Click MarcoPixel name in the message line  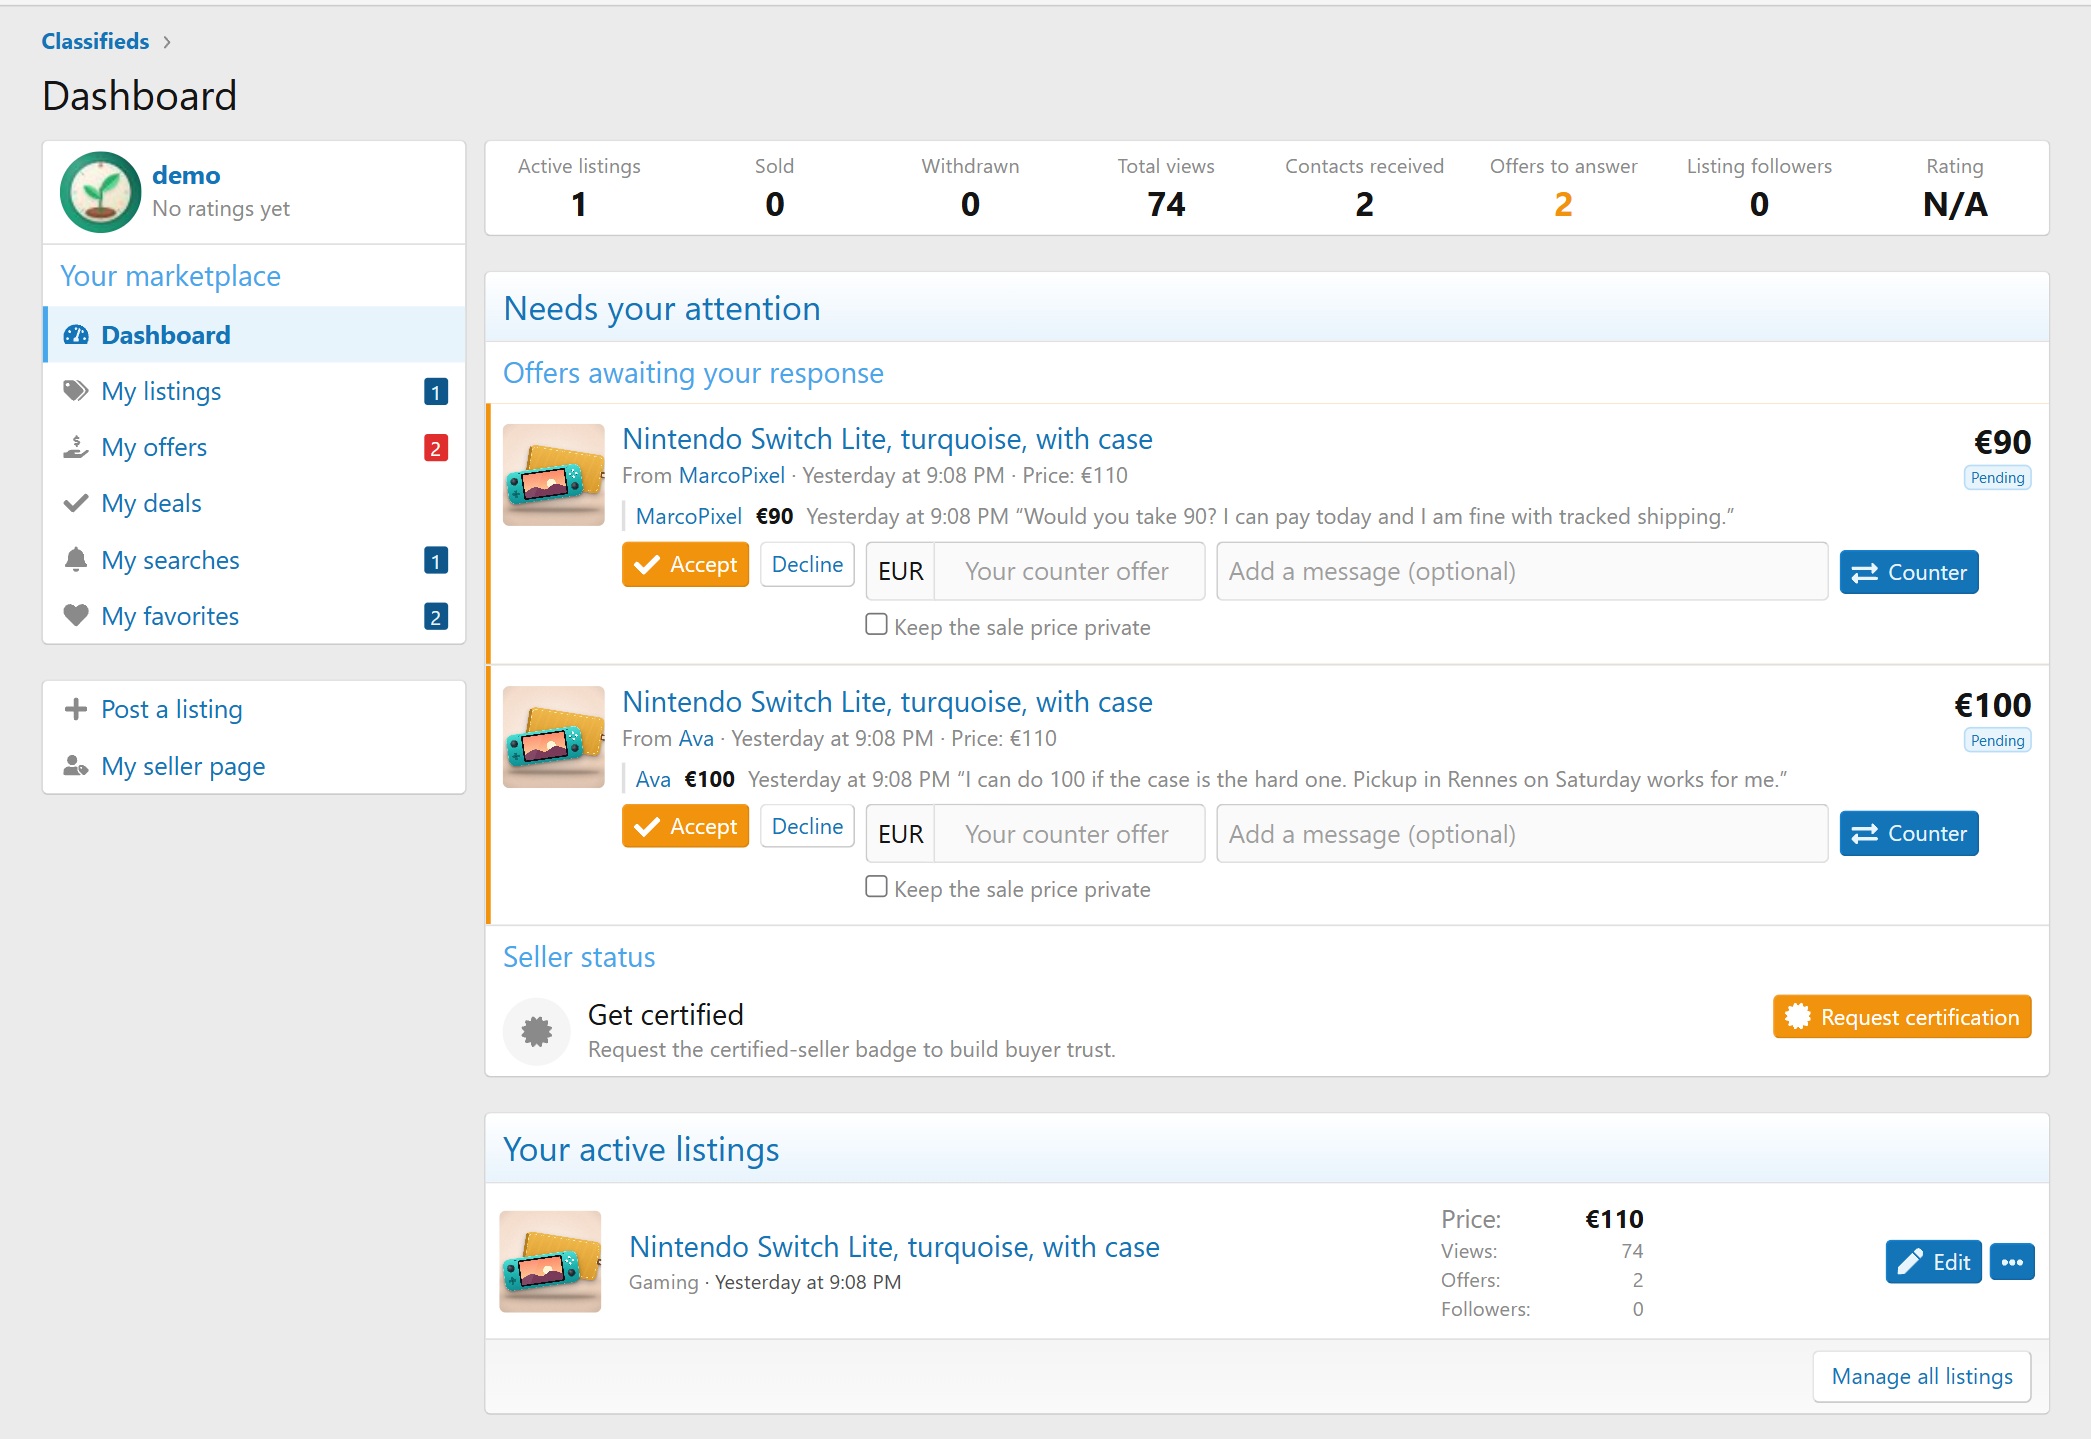689,516
